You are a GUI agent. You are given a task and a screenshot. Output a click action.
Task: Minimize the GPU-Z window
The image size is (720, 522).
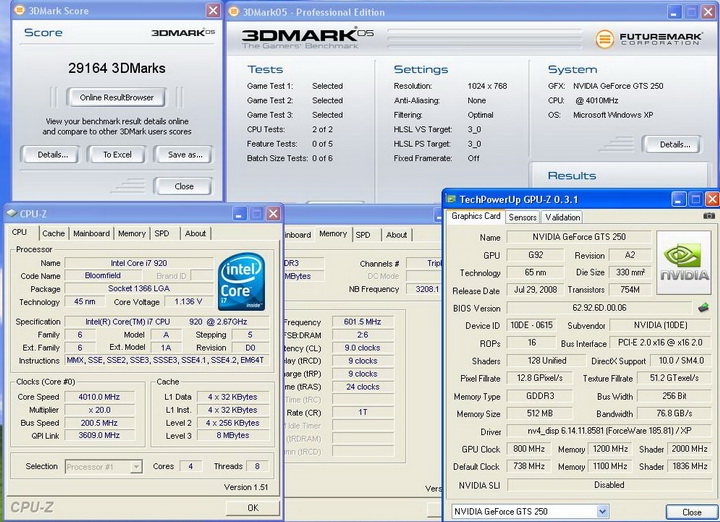[679, 199]
